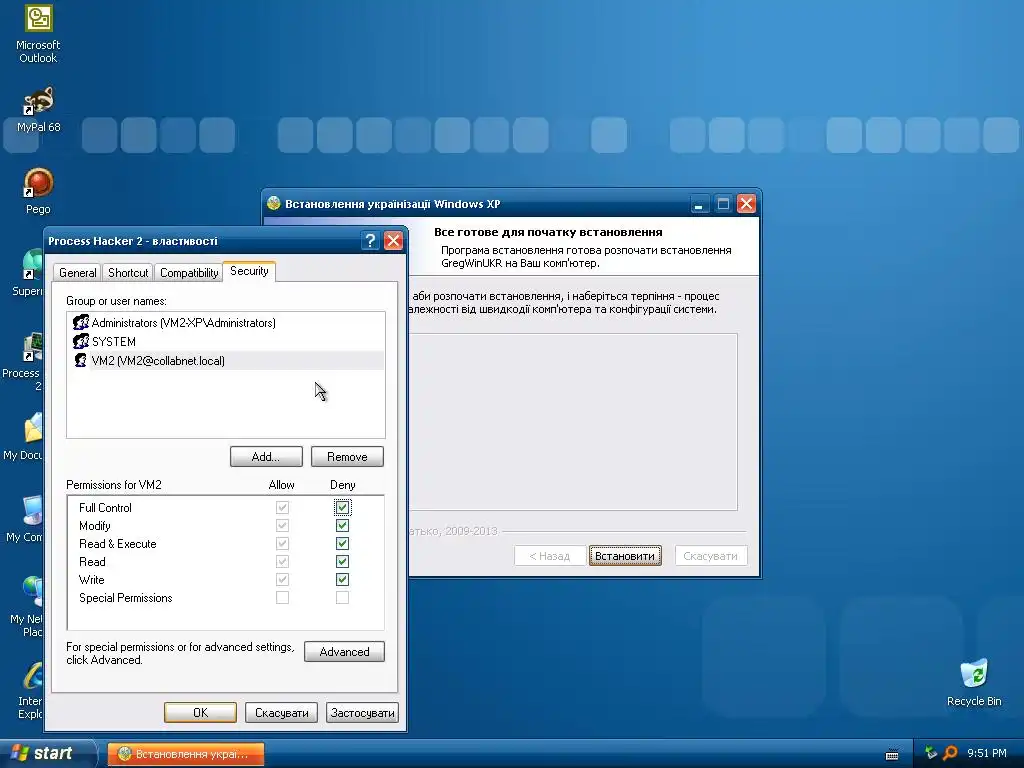This screenshot has height=768, width=1024.
Task: Click the VM2 user icon in list
Action: tap(80, 360)
